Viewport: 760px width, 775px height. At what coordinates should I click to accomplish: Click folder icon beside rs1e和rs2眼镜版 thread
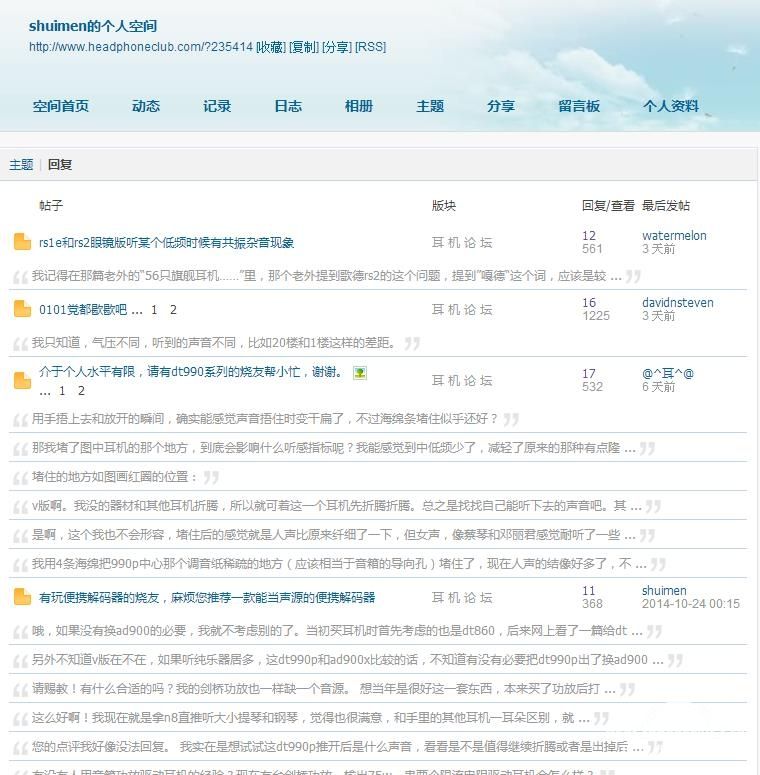[x=22, y=242]
